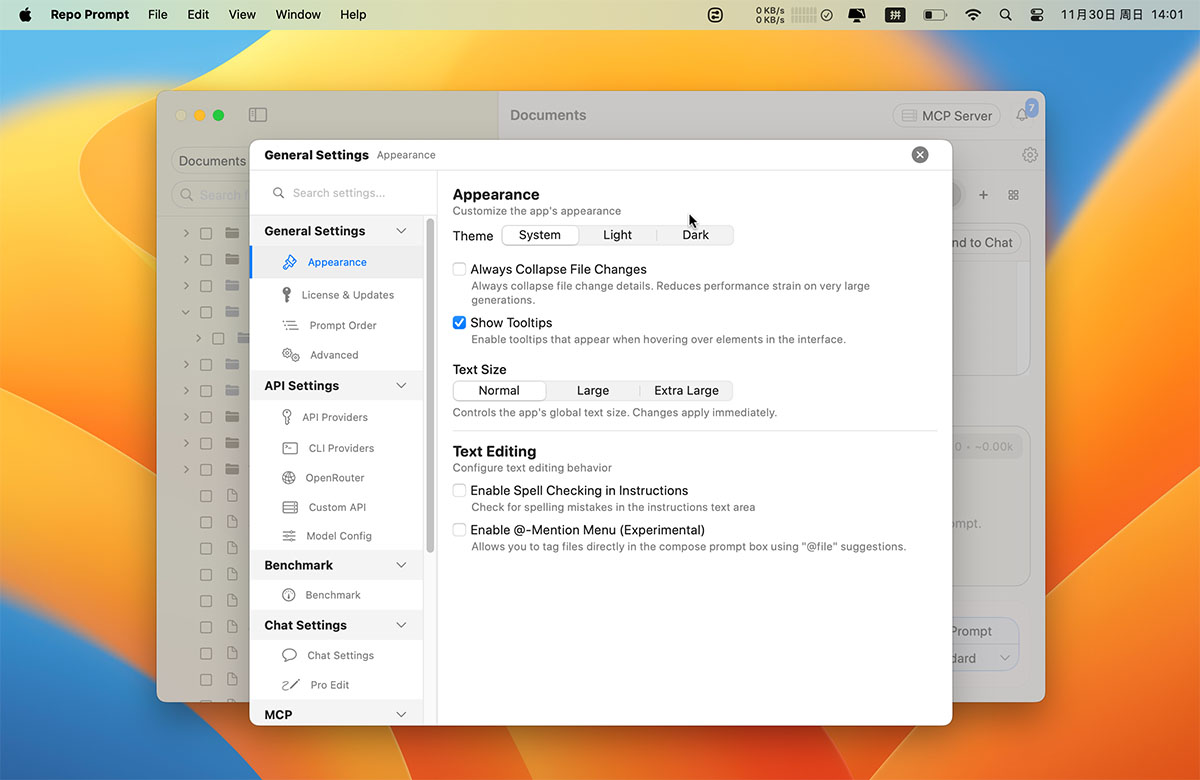Click the Prompt Order list icon

pyautogui.click(x=290, y=325)
